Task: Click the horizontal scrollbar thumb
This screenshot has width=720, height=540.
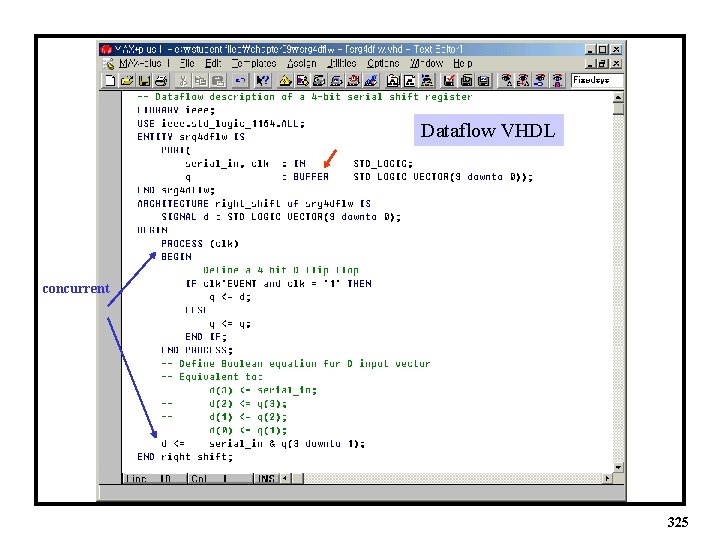Action: (298, 478)
